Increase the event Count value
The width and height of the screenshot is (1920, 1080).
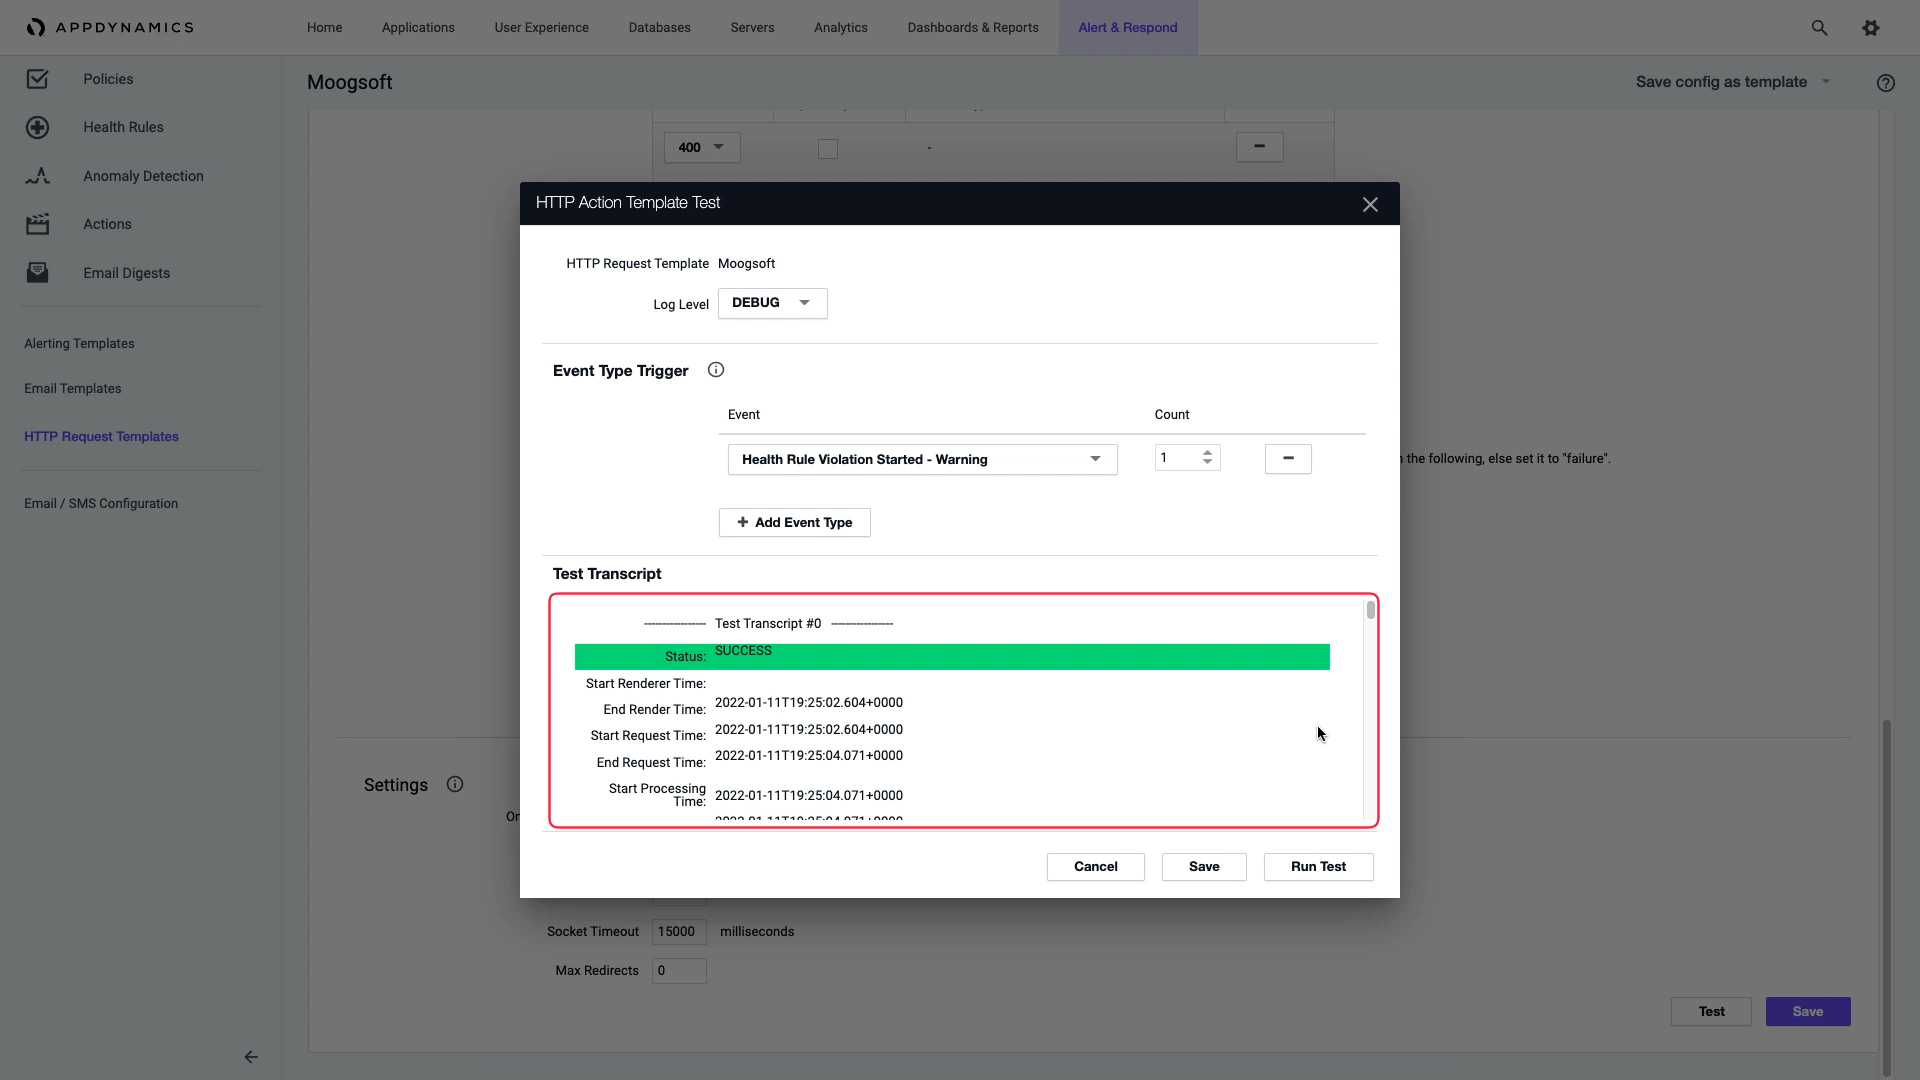click(x=1208, y=453)
